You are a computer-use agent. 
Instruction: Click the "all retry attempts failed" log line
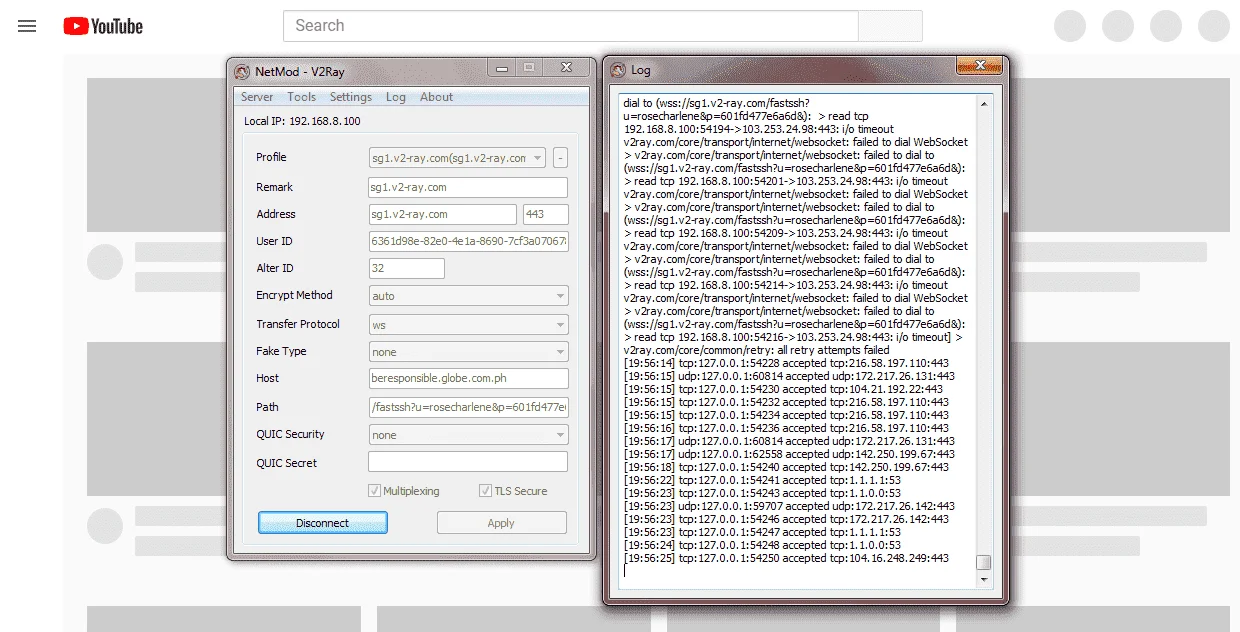click(x=756, y=350)
